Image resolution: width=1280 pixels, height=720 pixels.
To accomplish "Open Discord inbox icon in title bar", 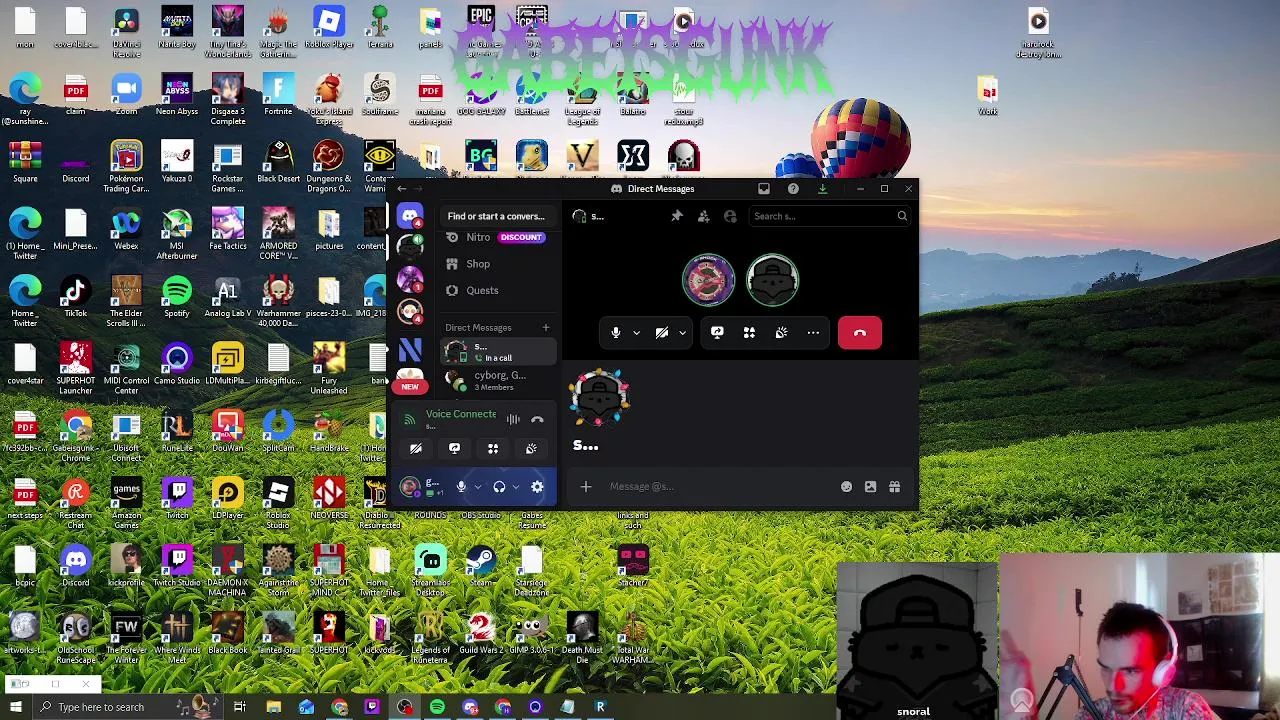I will pos(764,189).
